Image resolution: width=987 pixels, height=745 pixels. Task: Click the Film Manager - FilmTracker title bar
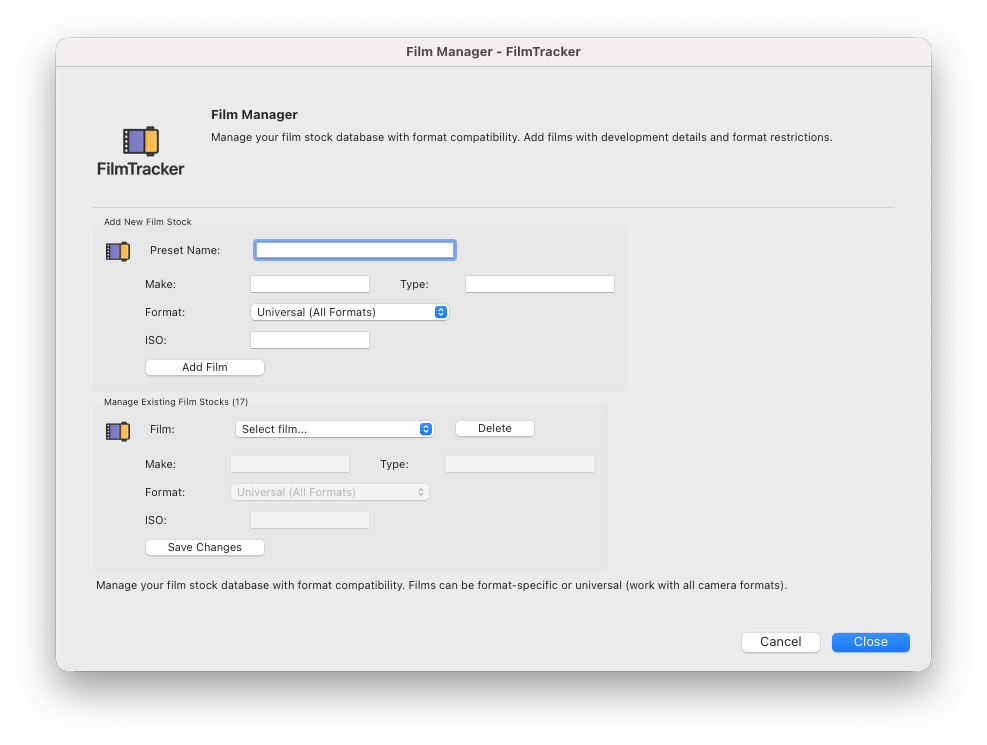[493, 51]
